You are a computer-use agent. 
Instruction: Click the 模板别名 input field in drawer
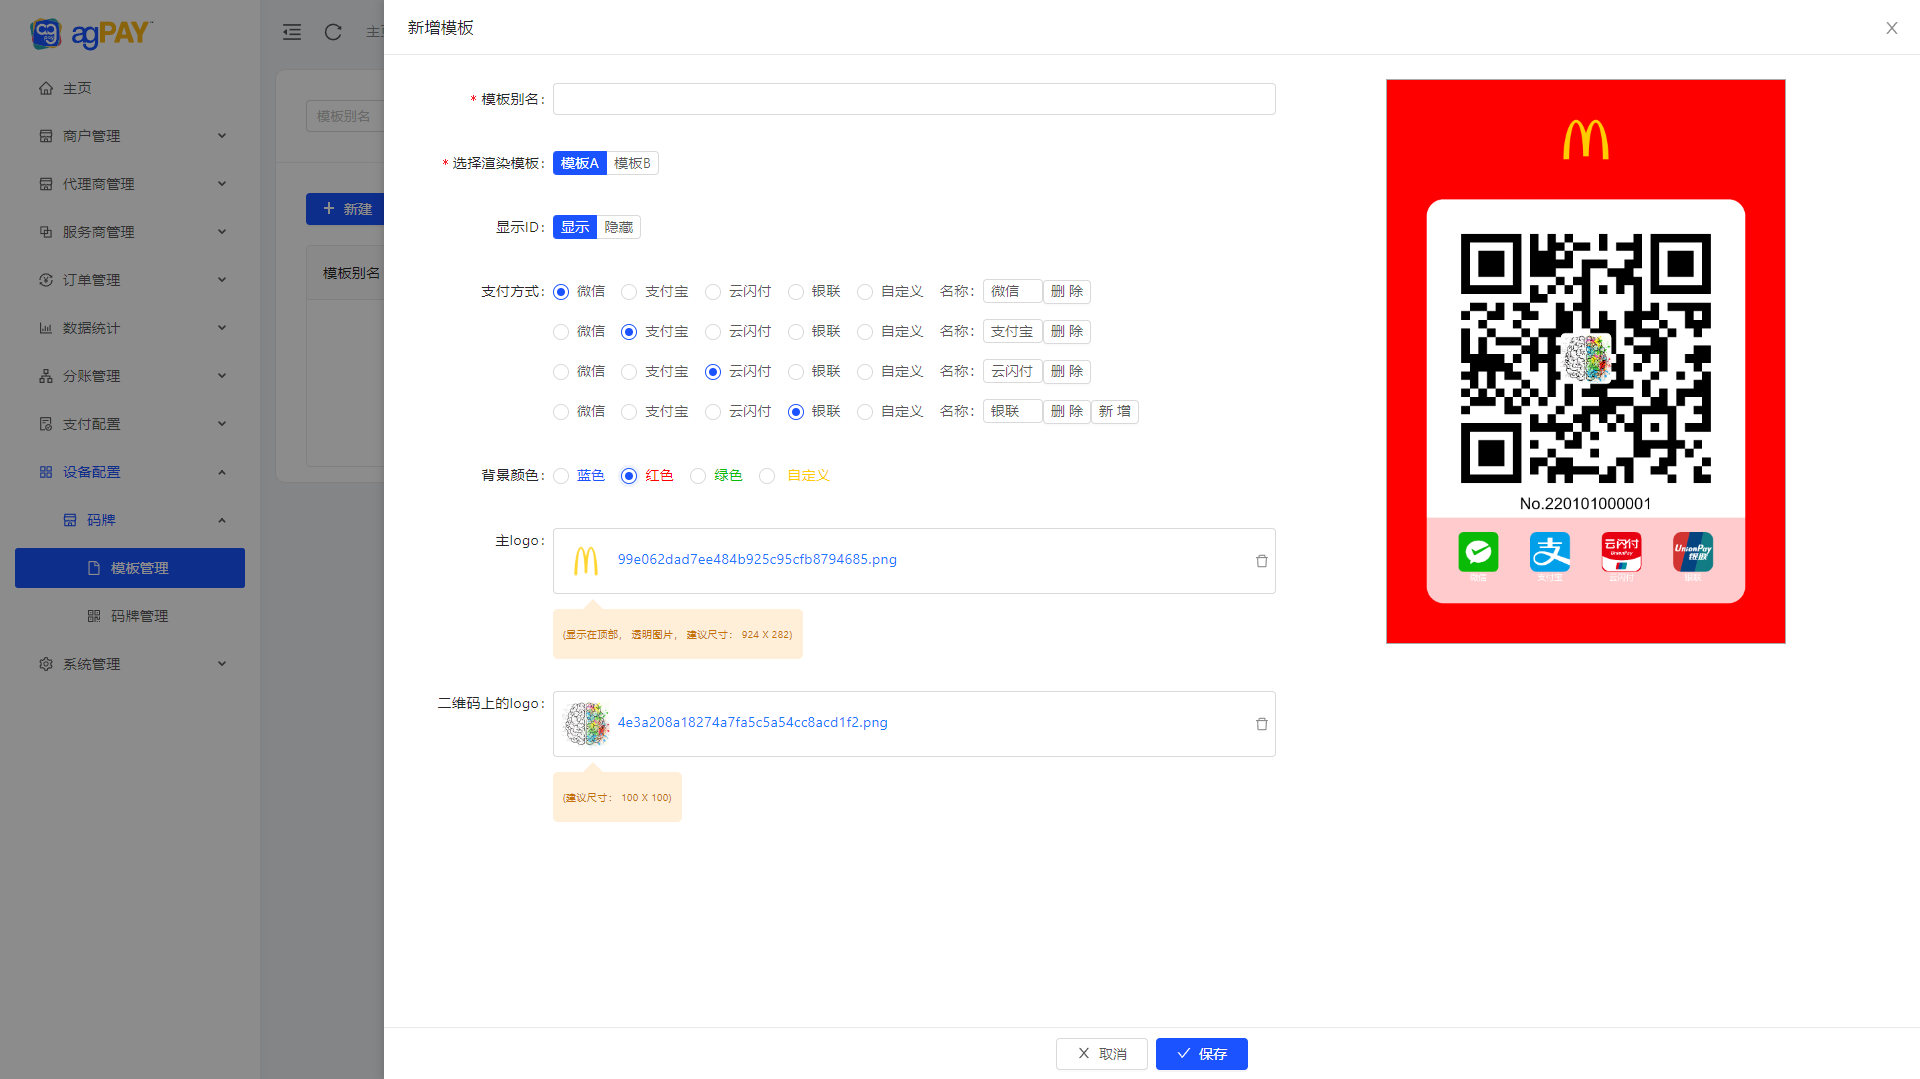pos(914,99)
